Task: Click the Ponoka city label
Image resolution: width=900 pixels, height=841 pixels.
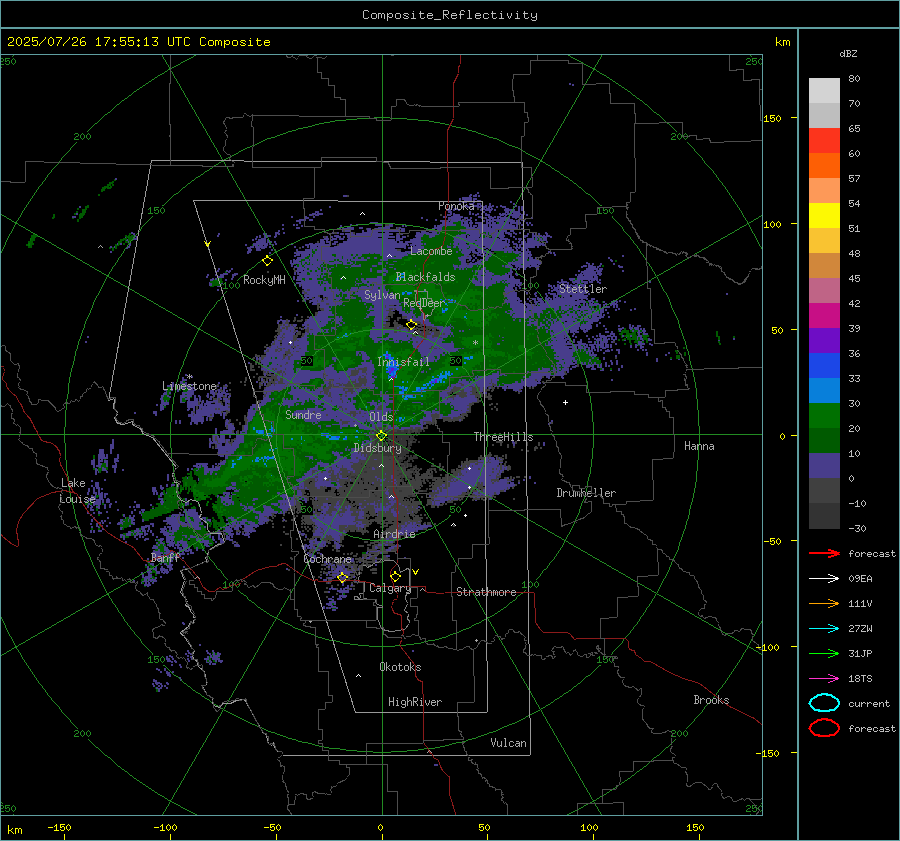Action: (456, 206)
